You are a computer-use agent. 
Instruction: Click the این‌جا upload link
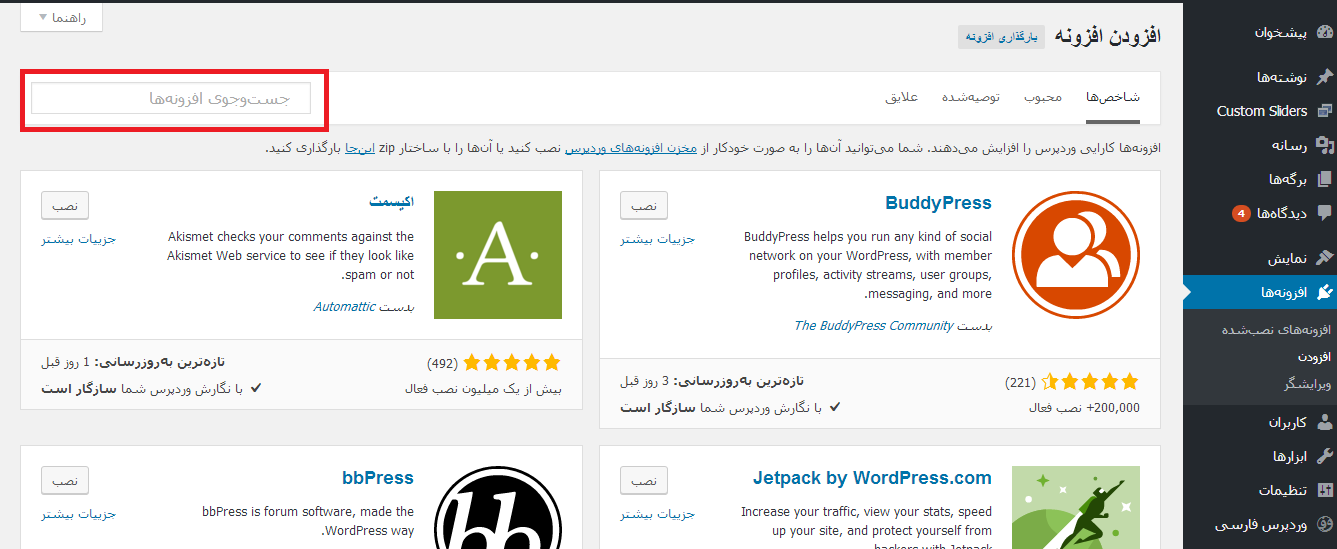pos(360,148)
